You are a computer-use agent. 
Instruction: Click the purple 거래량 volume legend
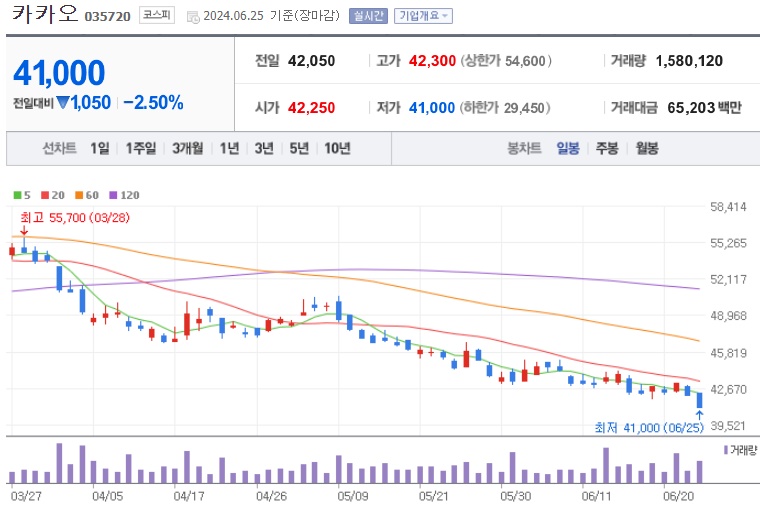(740, 450)
